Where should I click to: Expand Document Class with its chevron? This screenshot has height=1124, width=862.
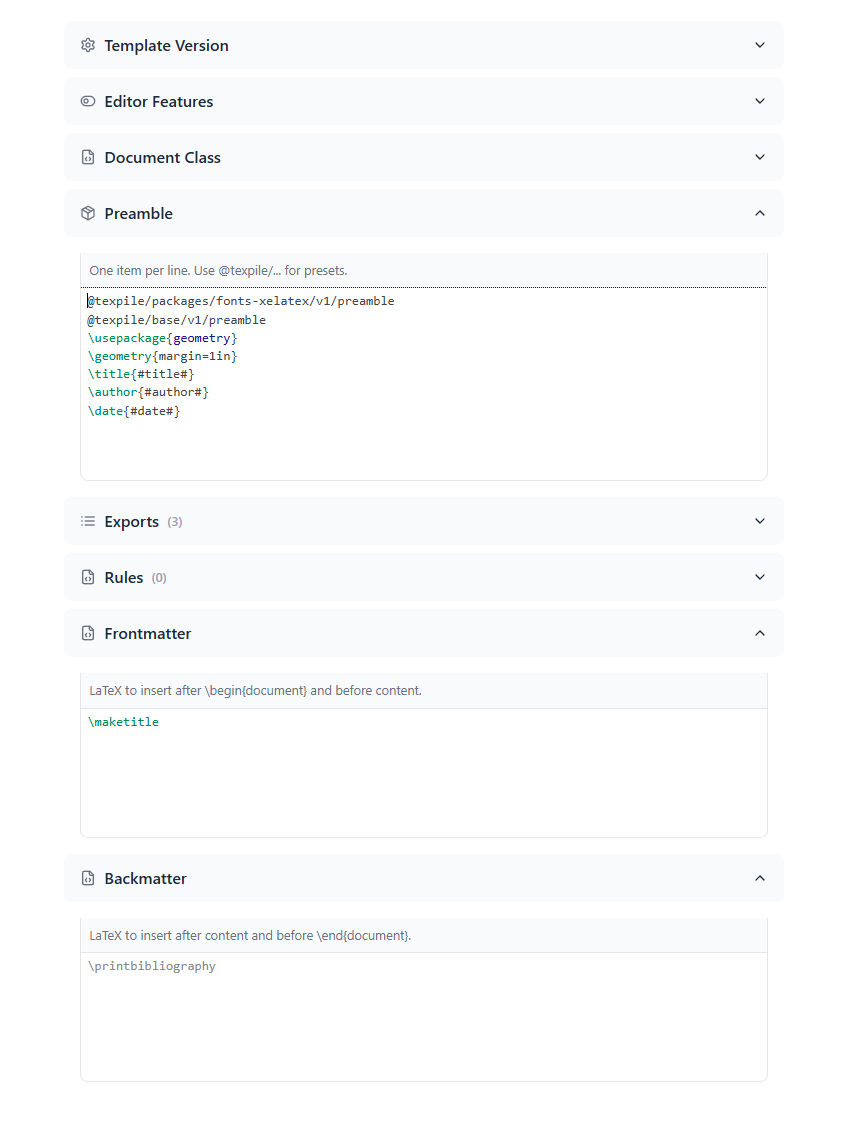click(760, 157)
